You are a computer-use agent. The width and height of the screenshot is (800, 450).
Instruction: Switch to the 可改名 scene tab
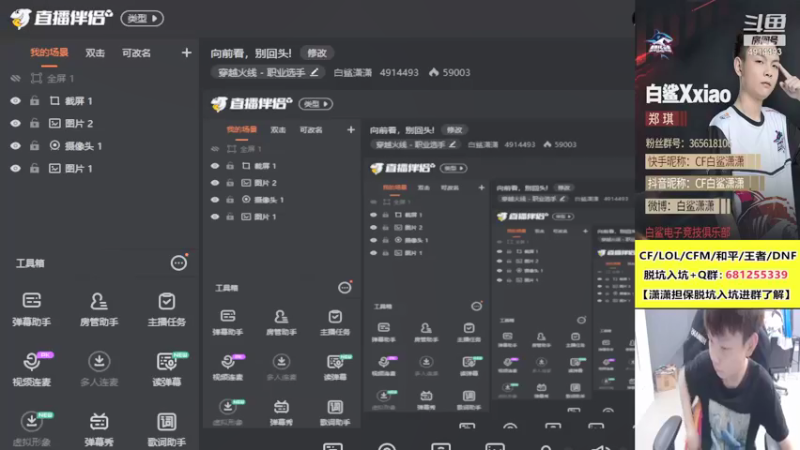coord(136,53)
